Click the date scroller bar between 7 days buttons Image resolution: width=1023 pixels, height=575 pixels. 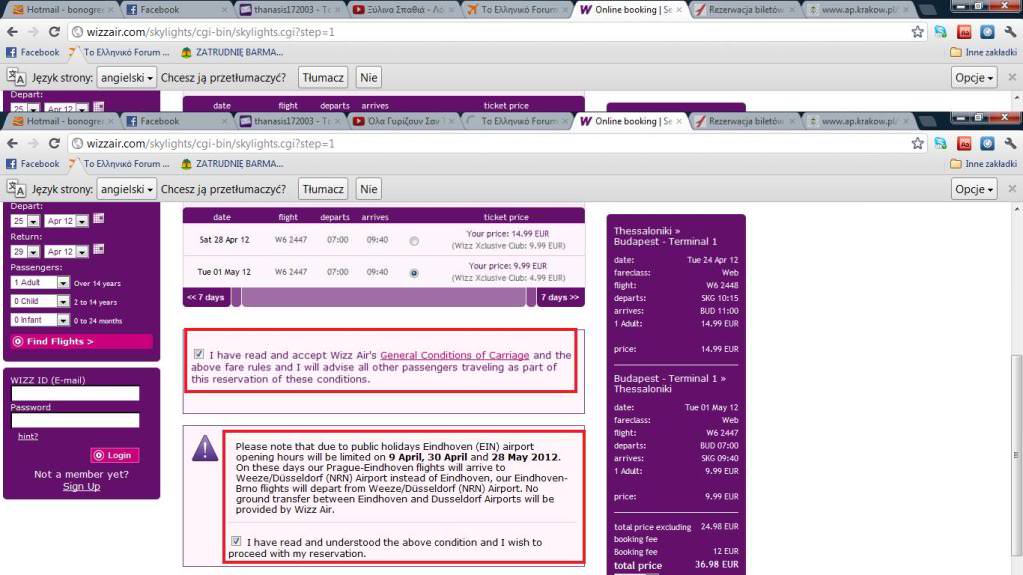pyautogui.click(x=383, y=297)
